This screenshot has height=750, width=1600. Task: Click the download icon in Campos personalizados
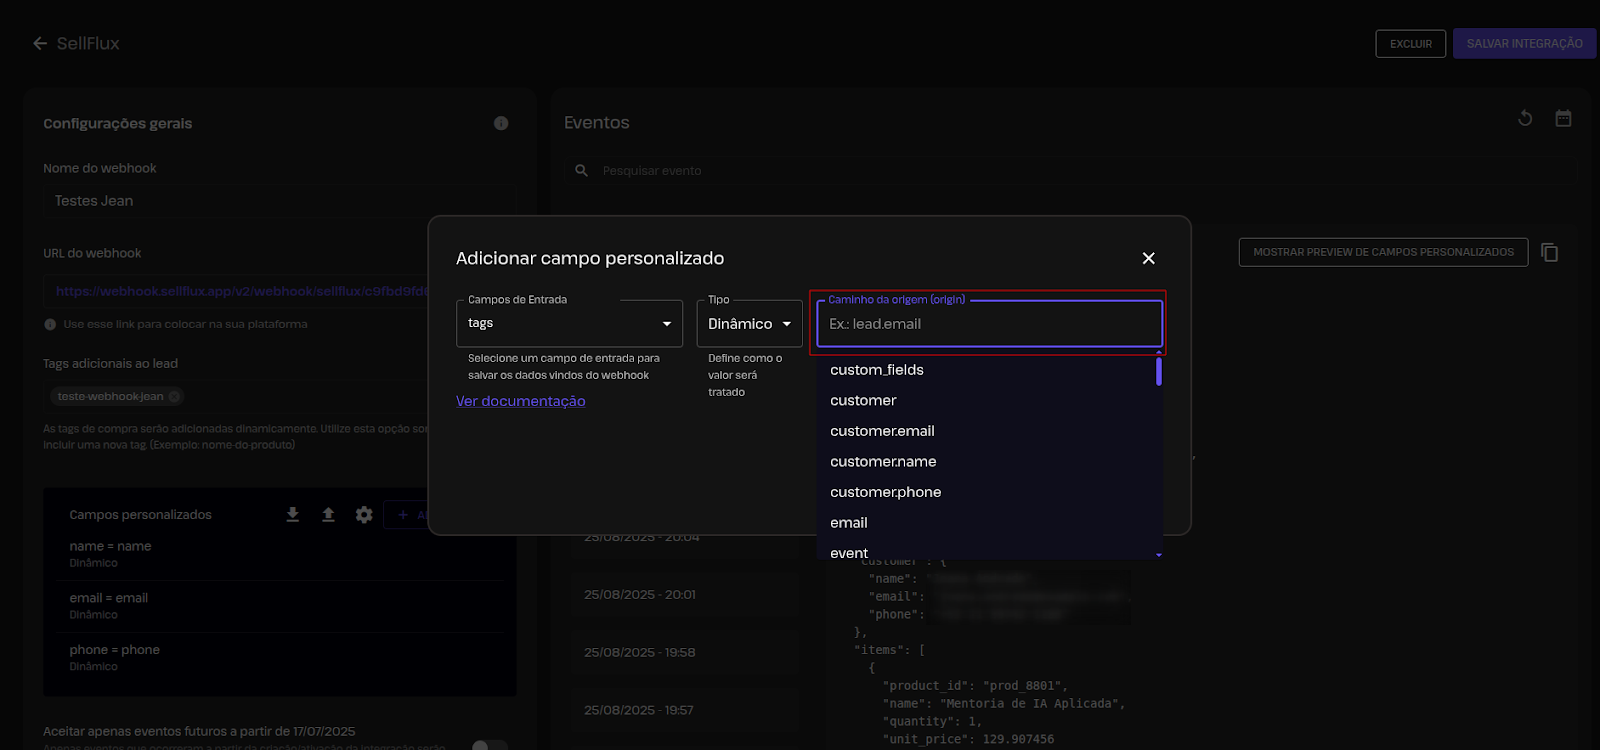292,514
